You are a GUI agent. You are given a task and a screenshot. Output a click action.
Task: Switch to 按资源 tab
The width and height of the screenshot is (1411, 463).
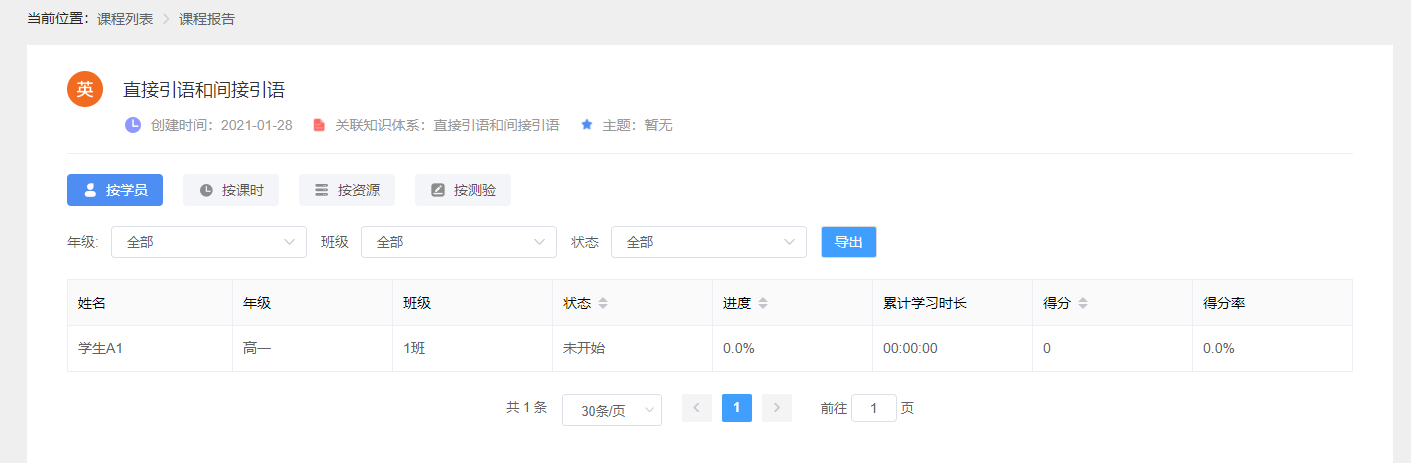[x=347, y=190]
